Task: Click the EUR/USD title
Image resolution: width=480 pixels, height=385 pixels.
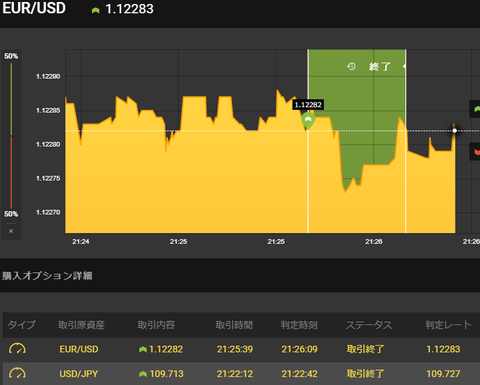Action: 34,9
